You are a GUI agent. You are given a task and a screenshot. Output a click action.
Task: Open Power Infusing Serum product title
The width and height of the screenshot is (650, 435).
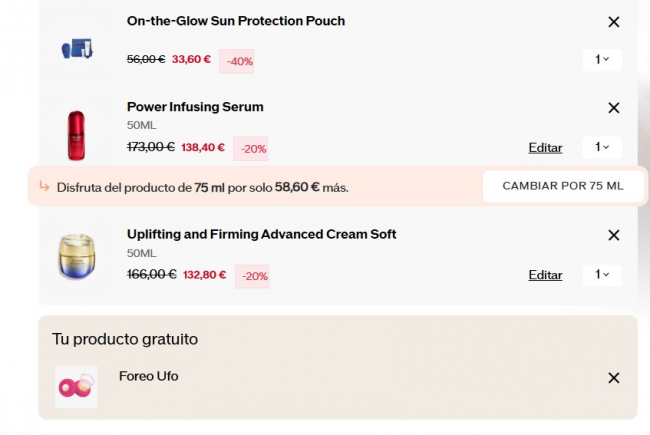click(195, 107)
